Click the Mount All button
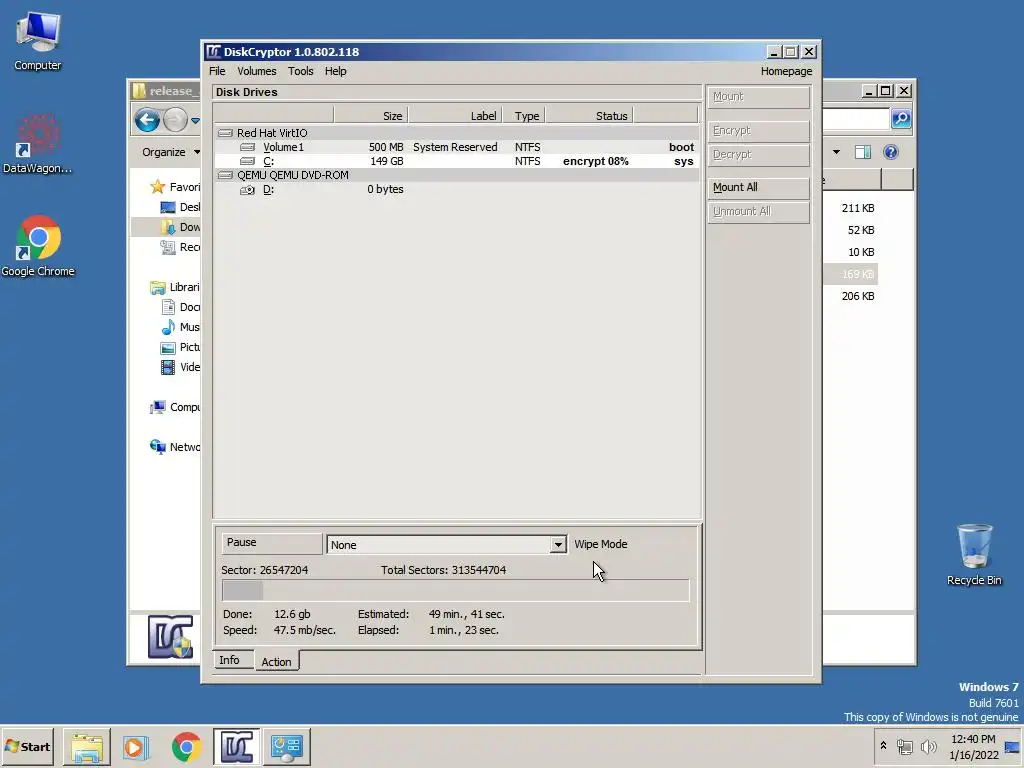Image resolution: width=1024 pixels, height=768 pixels. [759, 187]
